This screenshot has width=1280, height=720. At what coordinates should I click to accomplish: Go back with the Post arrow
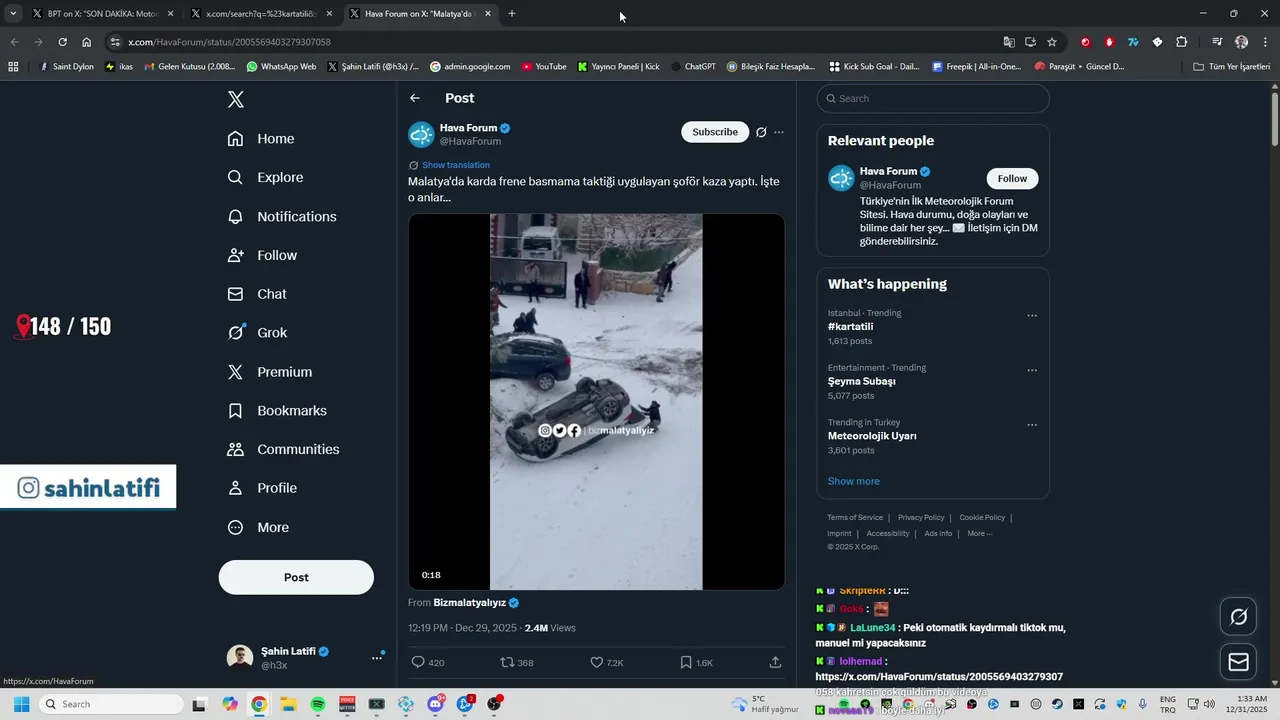coord(415,98)
